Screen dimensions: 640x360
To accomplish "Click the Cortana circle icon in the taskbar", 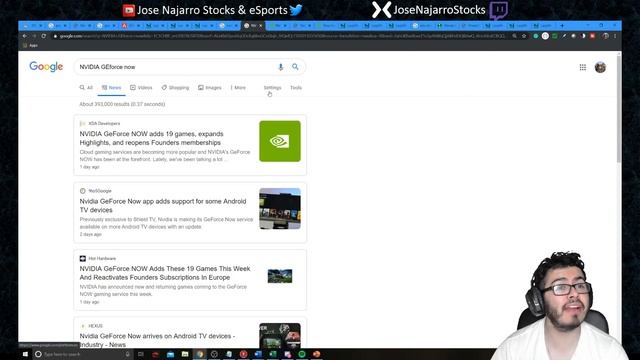I will point(38,354).
